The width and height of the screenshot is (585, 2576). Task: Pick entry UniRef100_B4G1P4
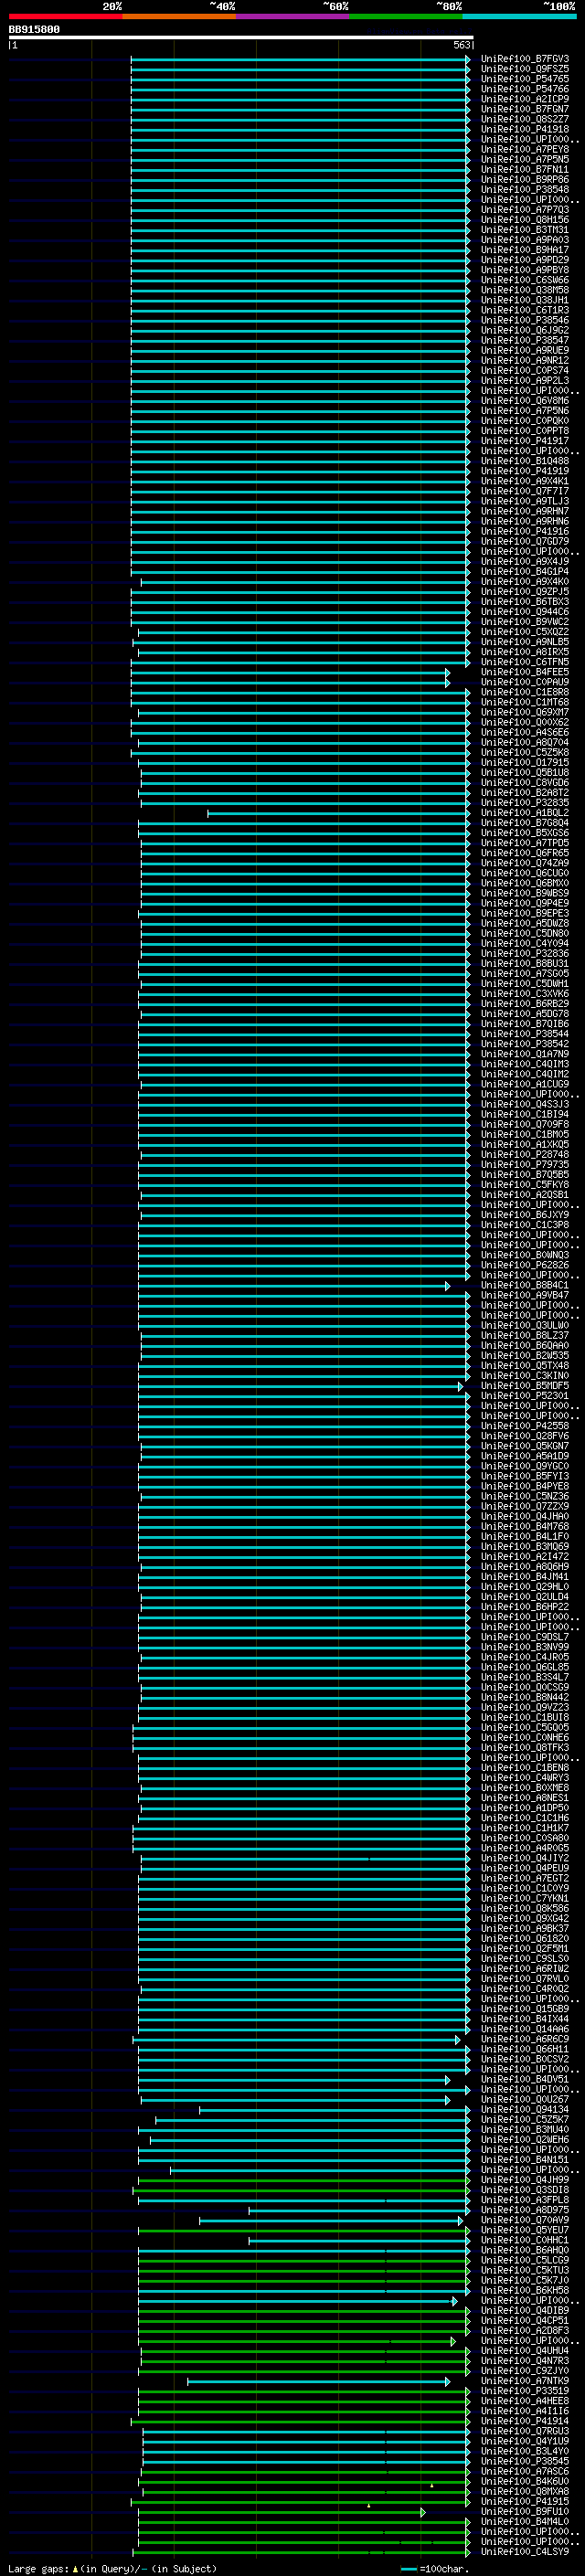point(524,572)
